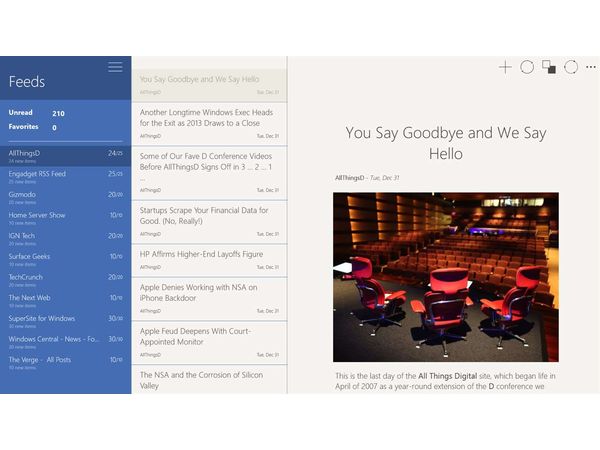Open 'You Say Goodbye and We Say Hello' list item

pos(209,85)
